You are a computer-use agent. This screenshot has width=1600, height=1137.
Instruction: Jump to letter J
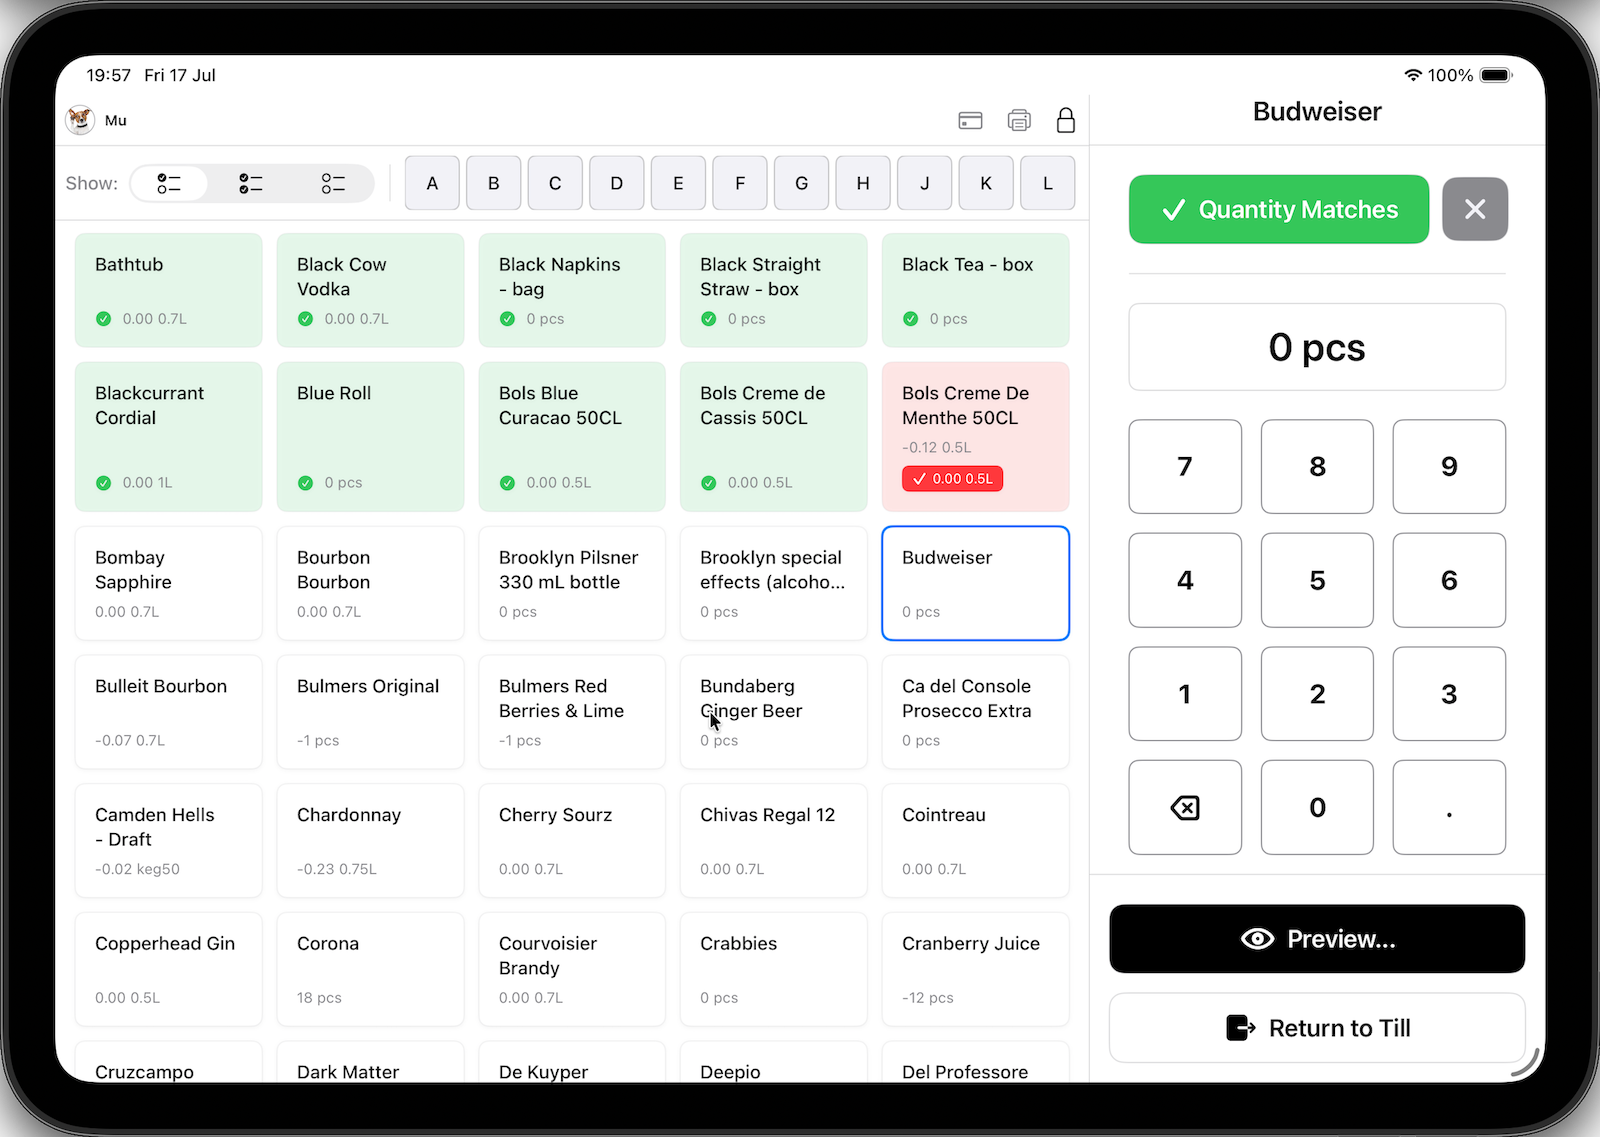925,183
